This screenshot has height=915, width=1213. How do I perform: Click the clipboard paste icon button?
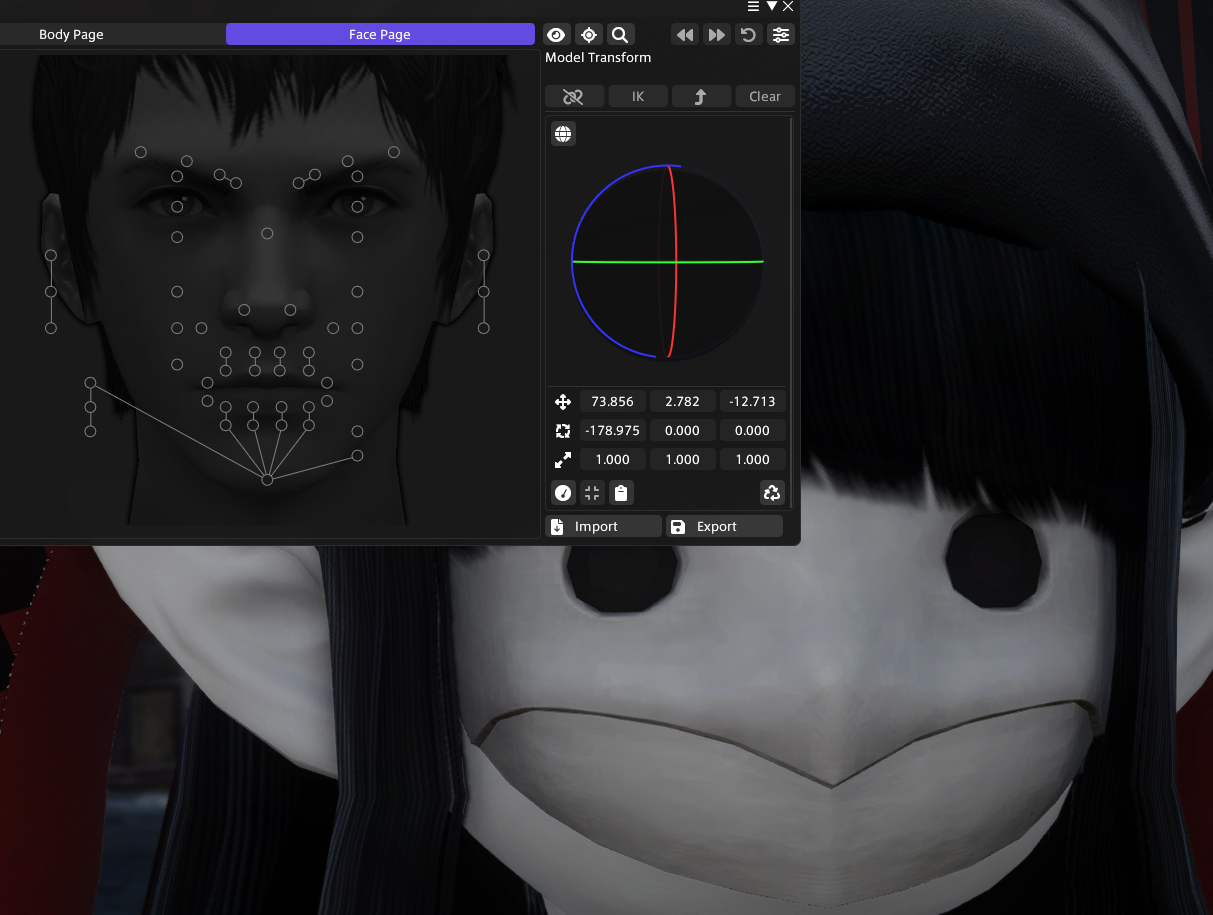(621, 493)
